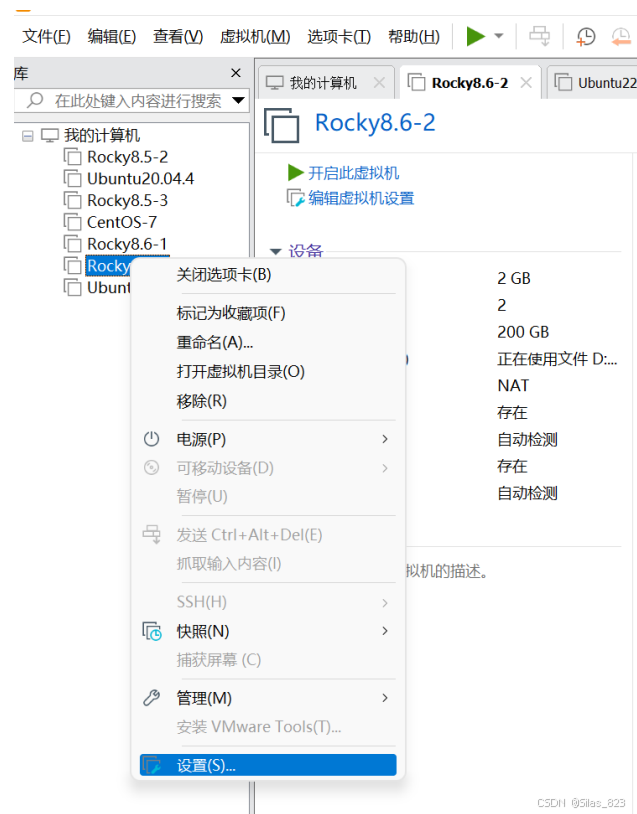Click the VM icon beside Rocky8.5-3
Viewport: 637px width, 814px height.
(x=73, y=201)
